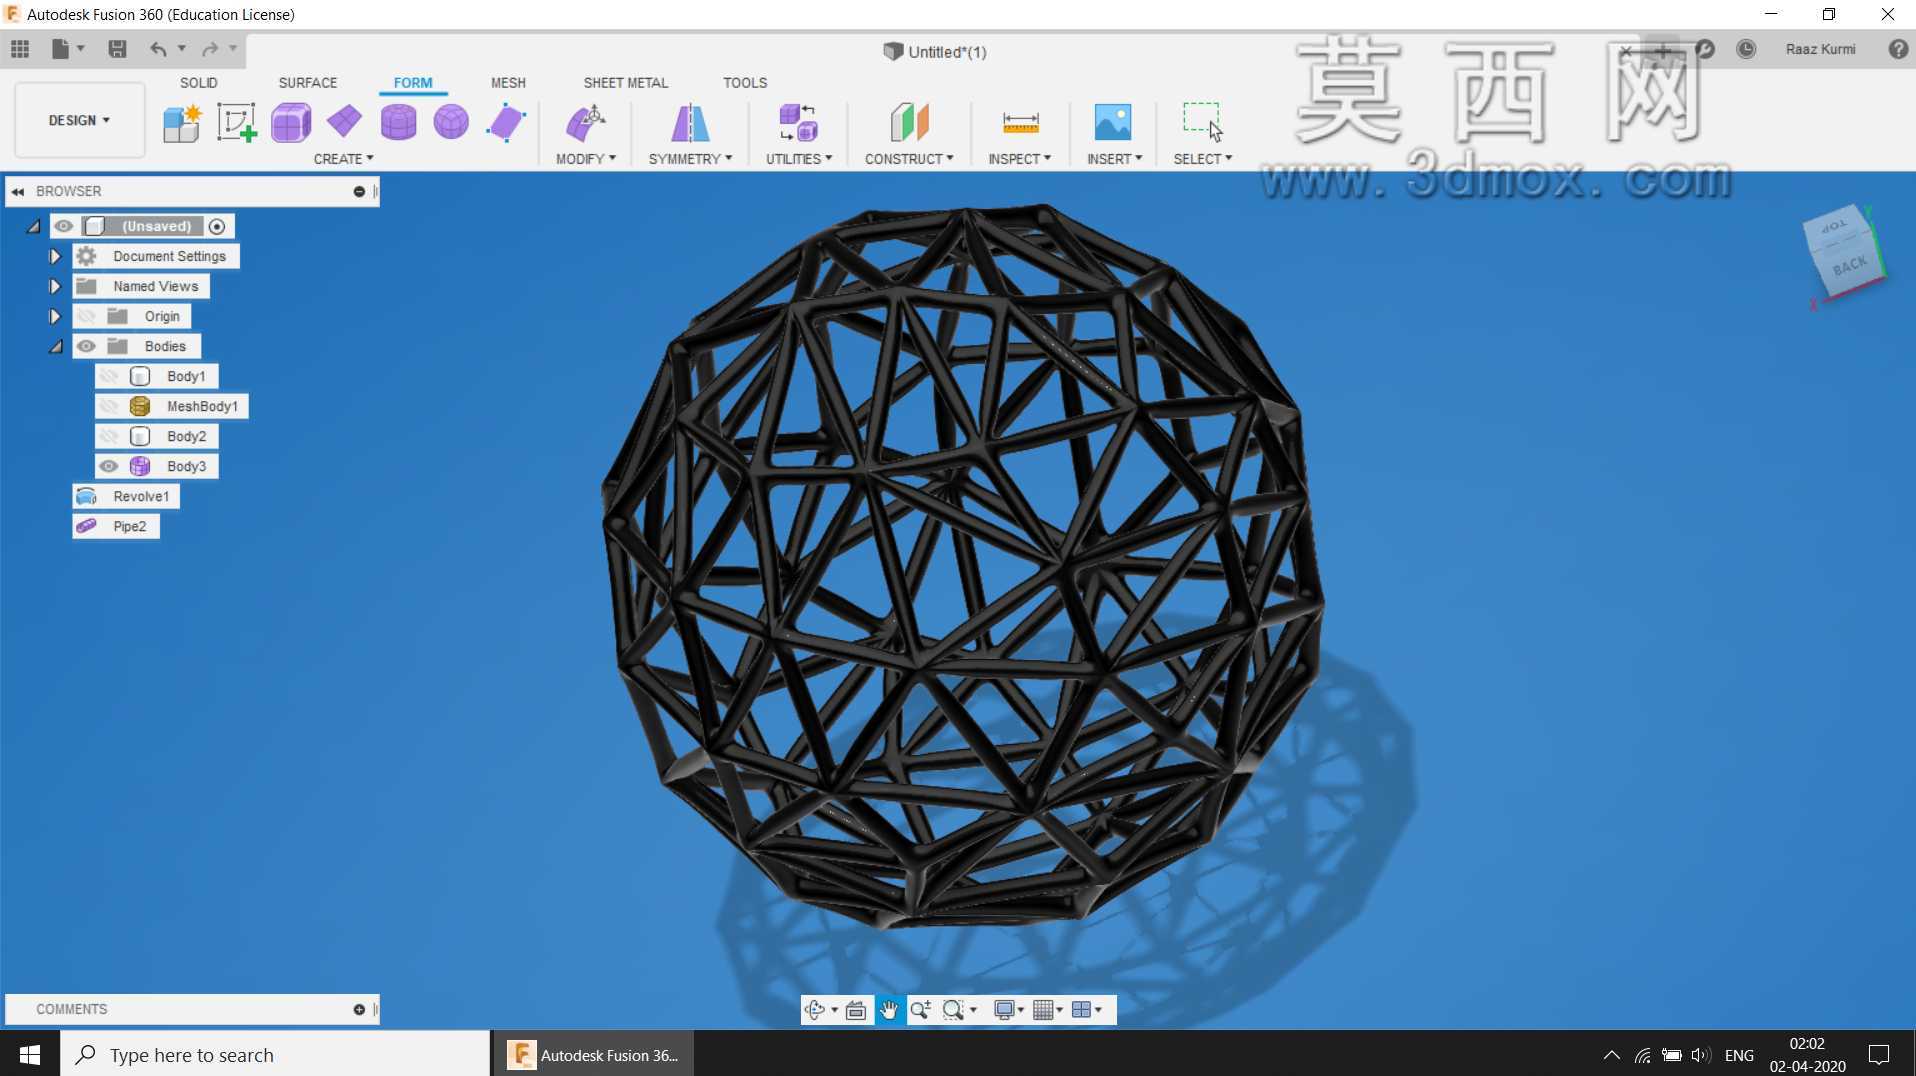Switch to the SOLID tab
1916x1076 pixels.
(198, 83)
